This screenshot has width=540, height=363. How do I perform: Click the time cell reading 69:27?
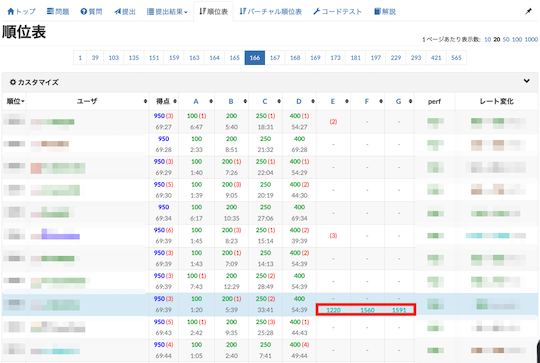pyautogui.click(x=164, y=127)
